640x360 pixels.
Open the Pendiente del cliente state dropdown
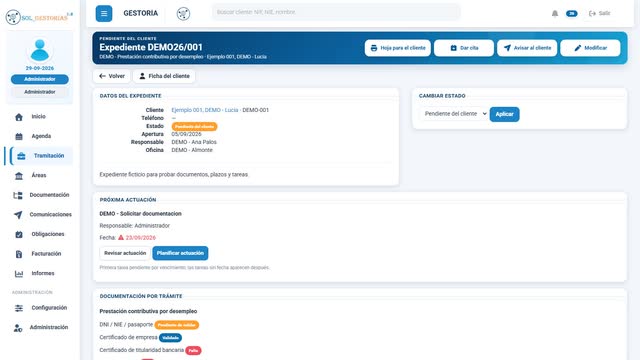[454, 114]
